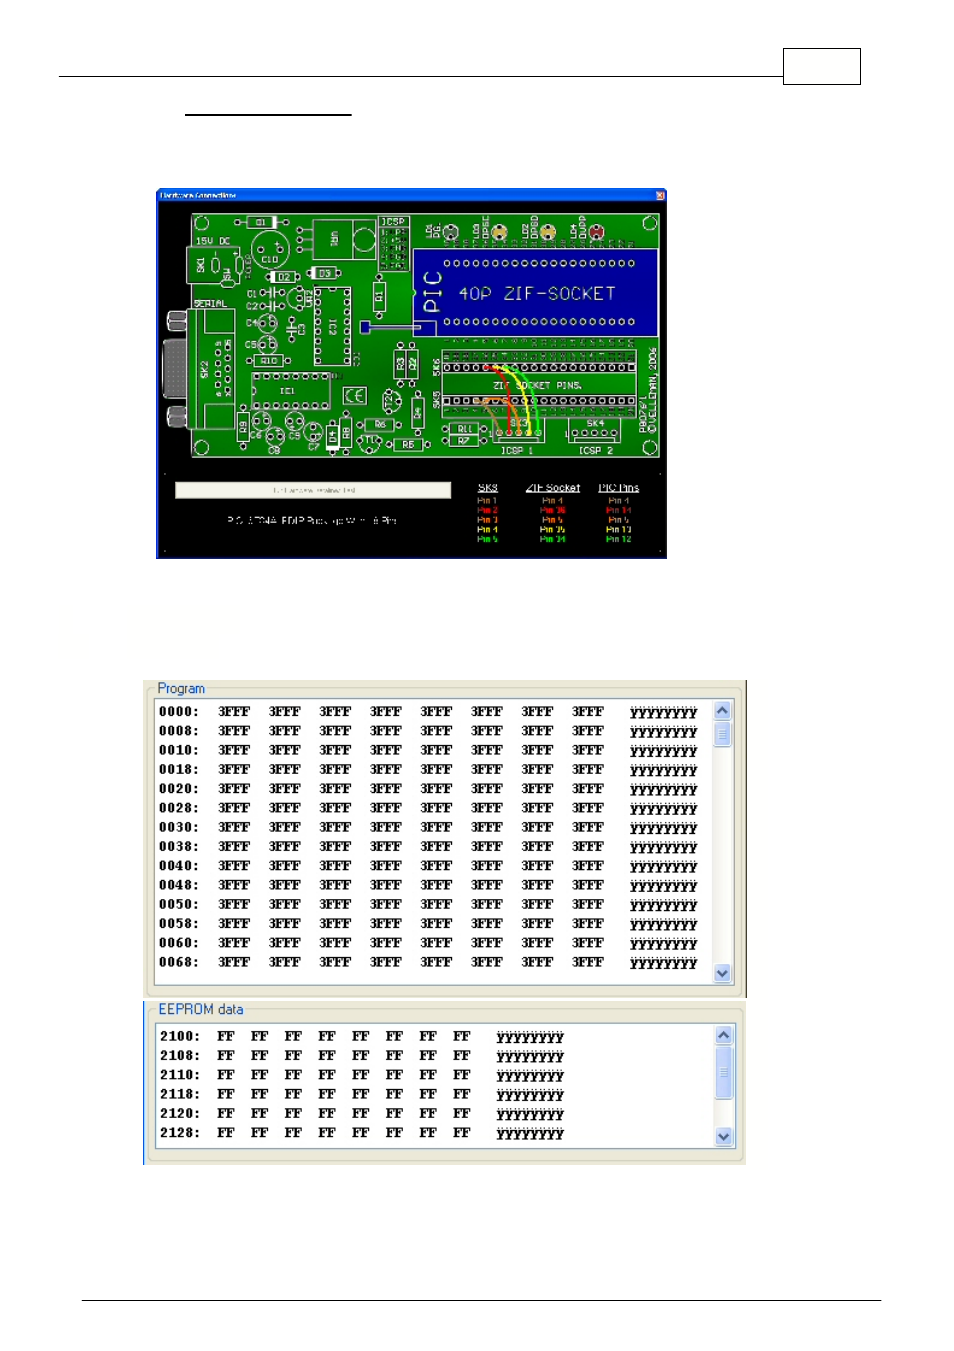Click the SK3 column heading
The image size is (954, 1351).
[487, 488]
